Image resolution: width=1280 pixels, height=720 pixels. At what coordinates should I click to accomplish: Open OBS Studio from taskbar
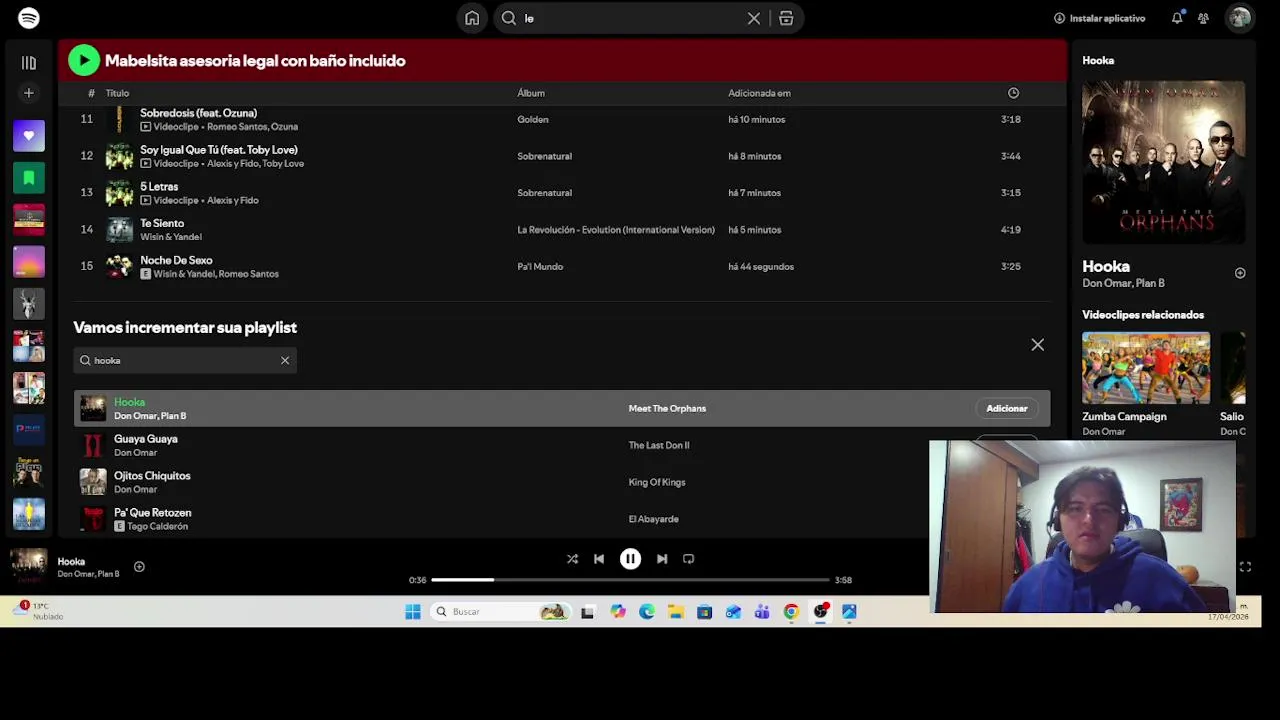tap(821, 612)
